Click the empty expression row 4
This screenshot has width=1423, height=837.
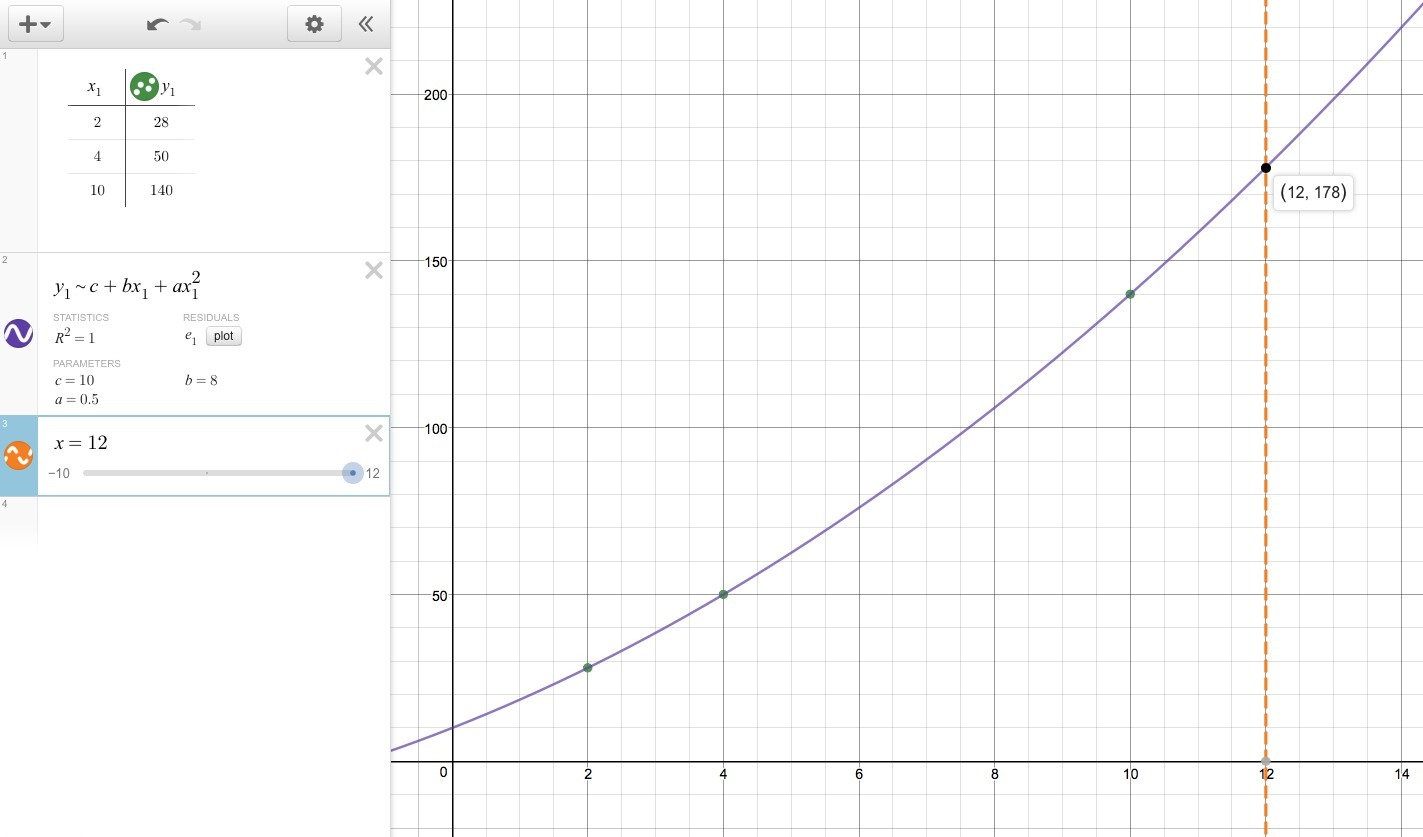(195, 520)
